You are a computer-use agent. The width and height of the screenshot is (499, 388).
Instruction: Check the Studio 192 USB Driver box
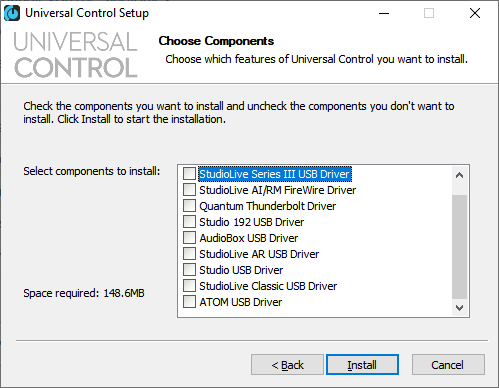click(189, 222)
